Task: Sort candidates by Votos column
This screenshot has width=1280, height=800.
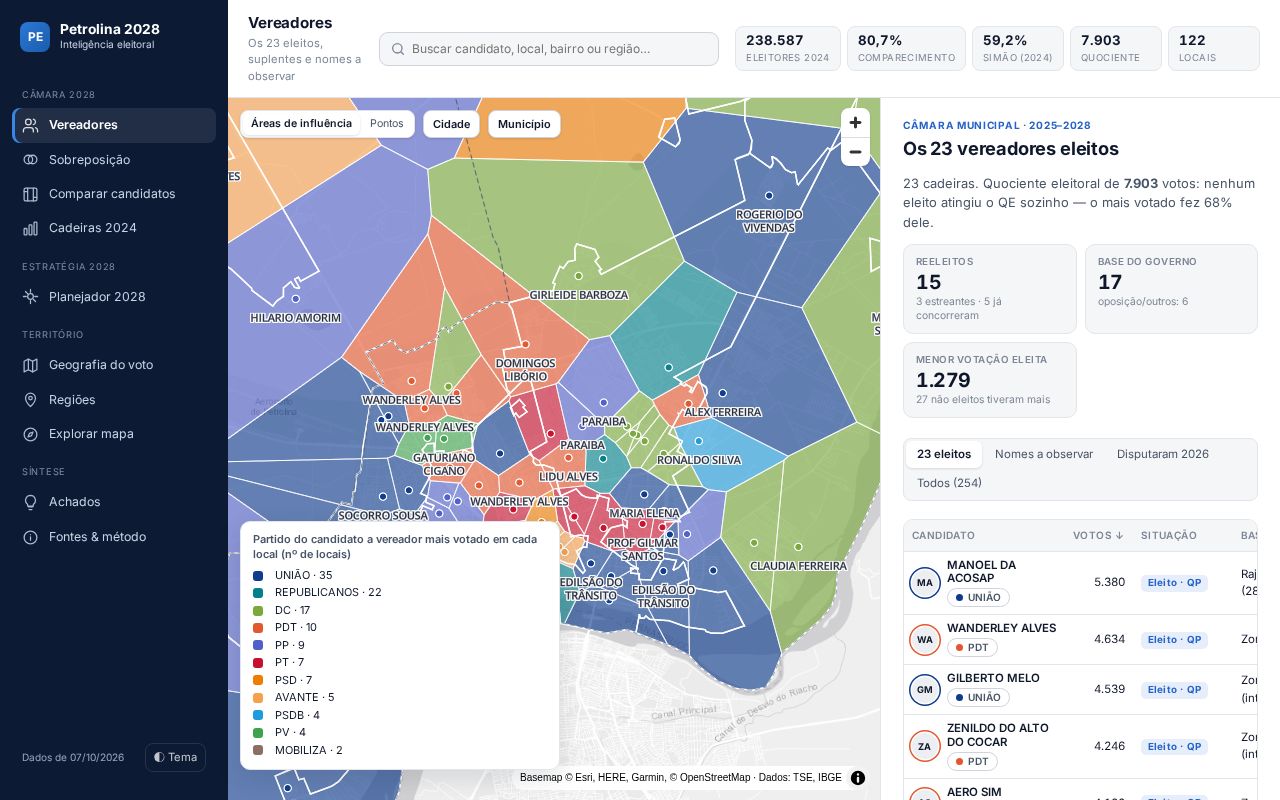Action: point(1098,536)
